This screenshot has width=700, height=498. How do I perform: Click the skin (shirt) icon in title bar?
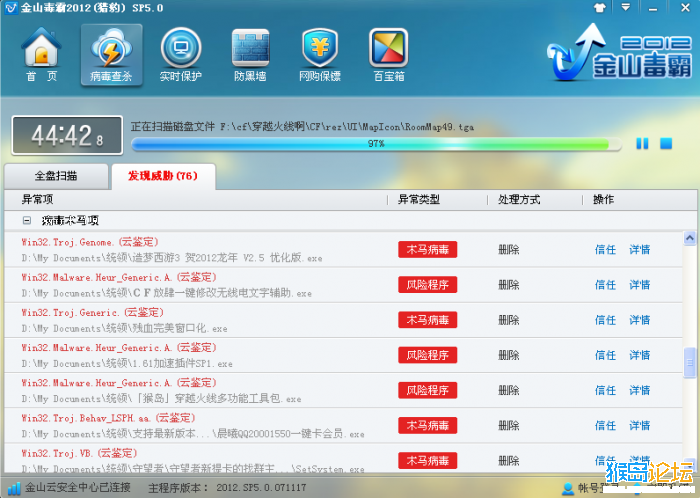600,8
